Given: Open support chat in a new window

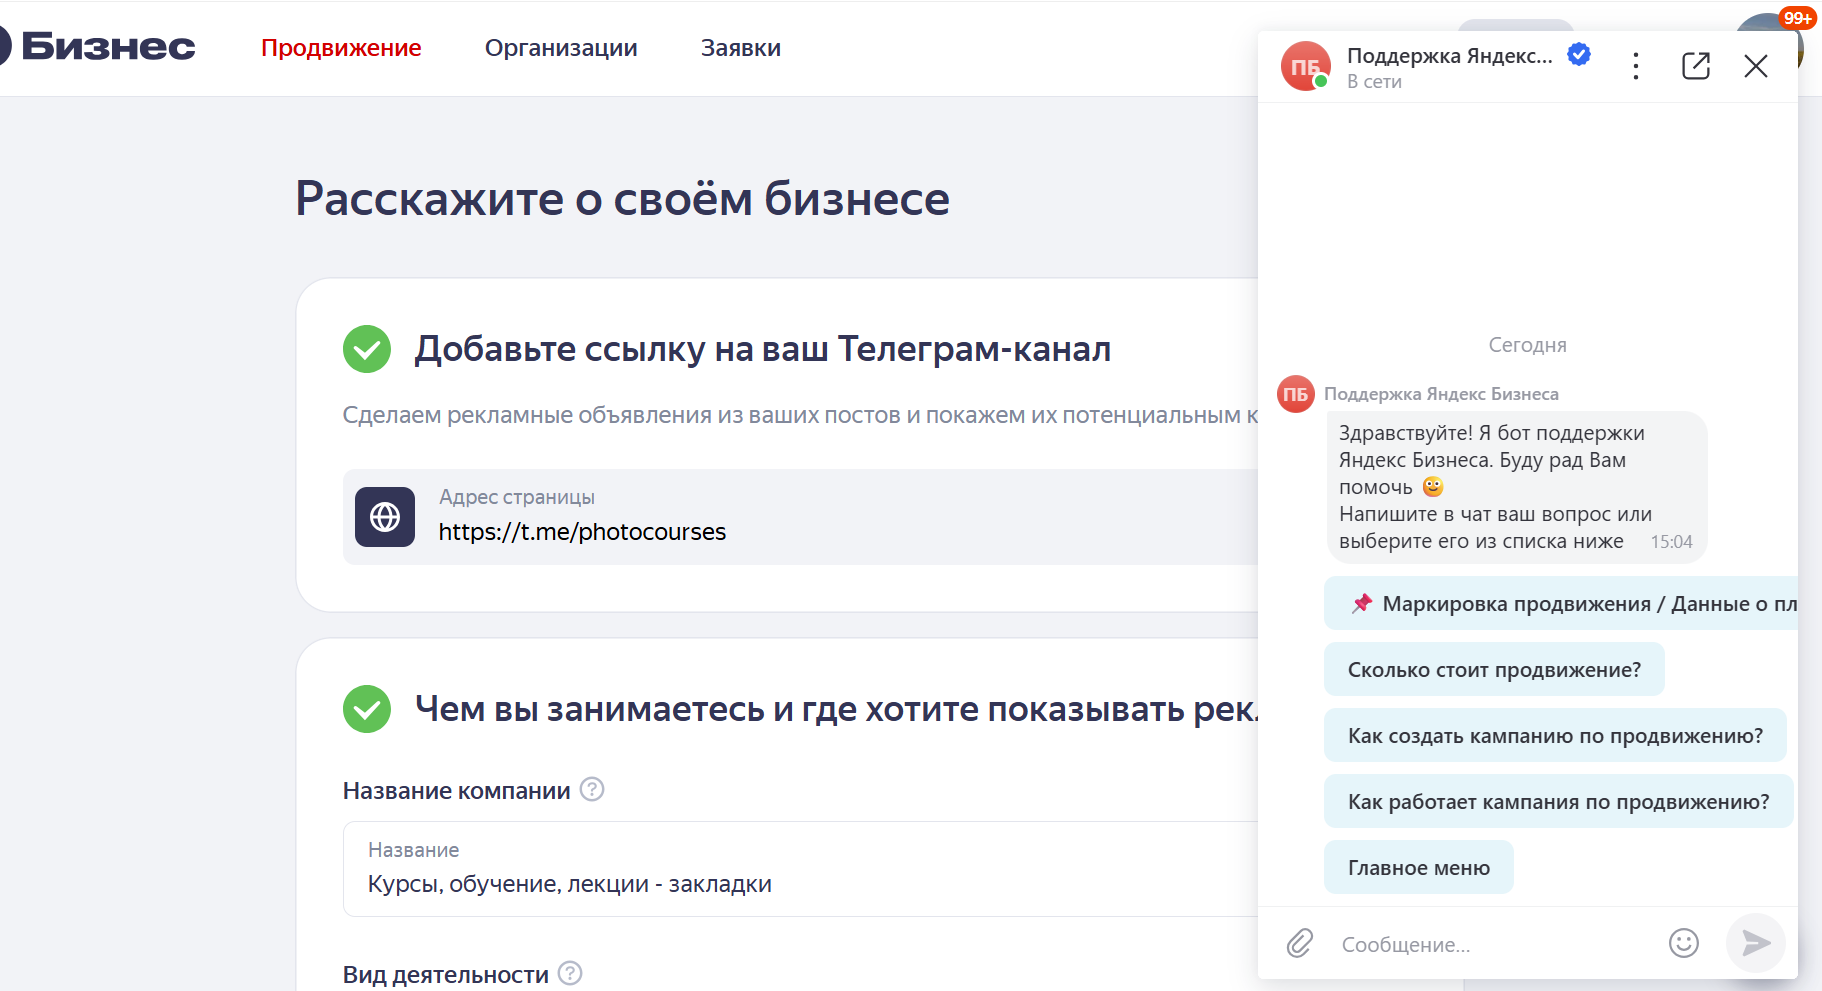Looking at the screenshot, I should coord(1696,66).
